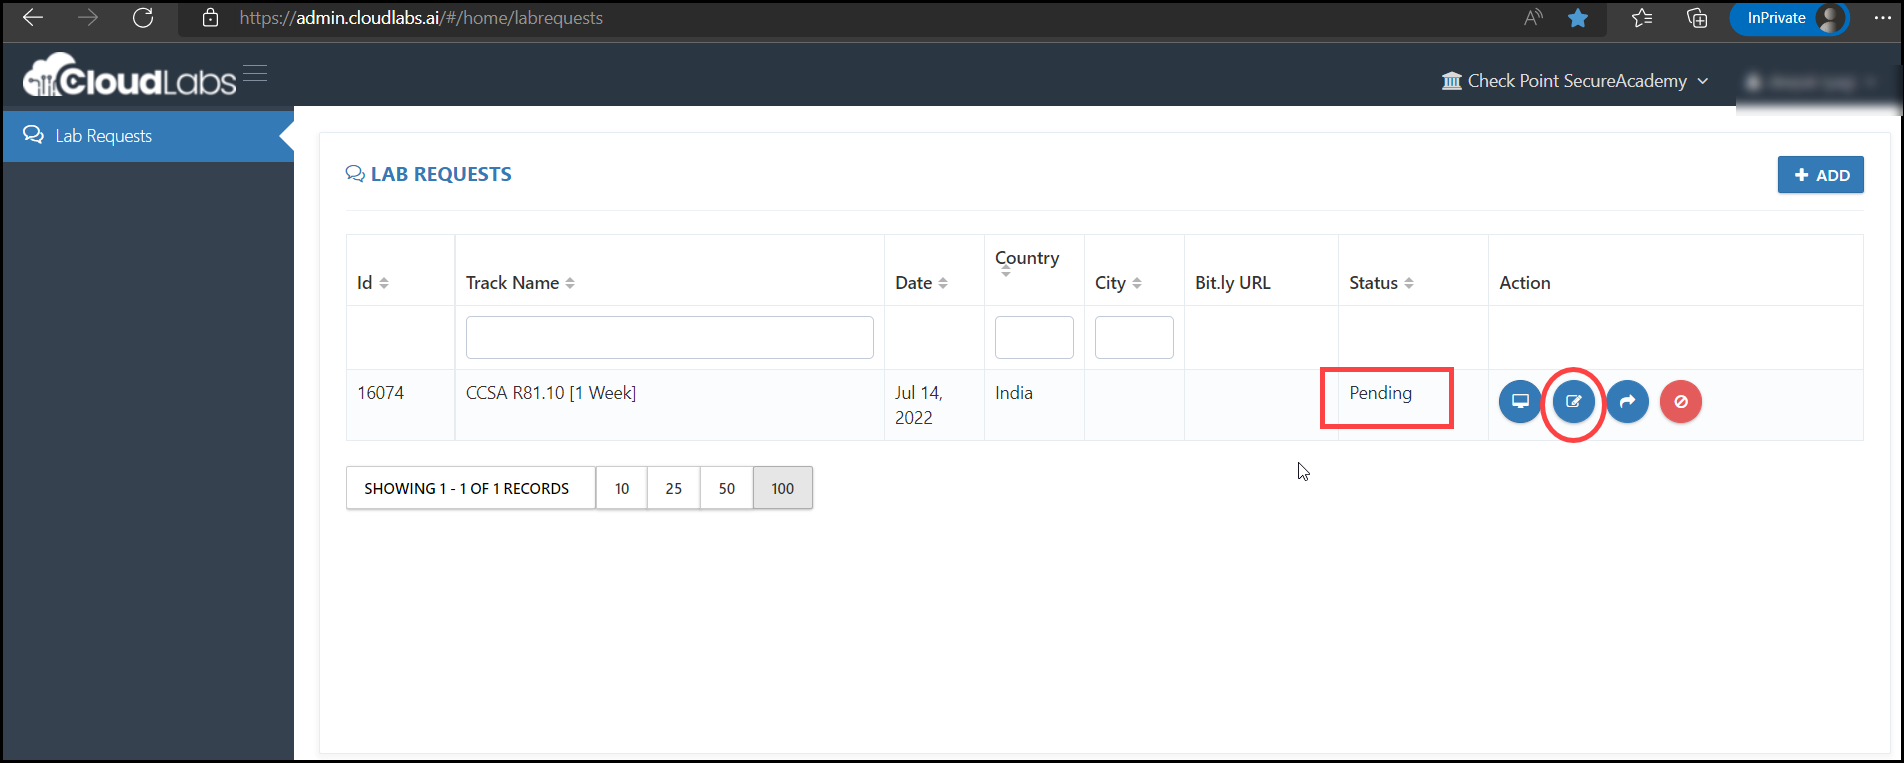Show 50 records per page
This screenshot has height=763, width=1904.
click(727, 488)
